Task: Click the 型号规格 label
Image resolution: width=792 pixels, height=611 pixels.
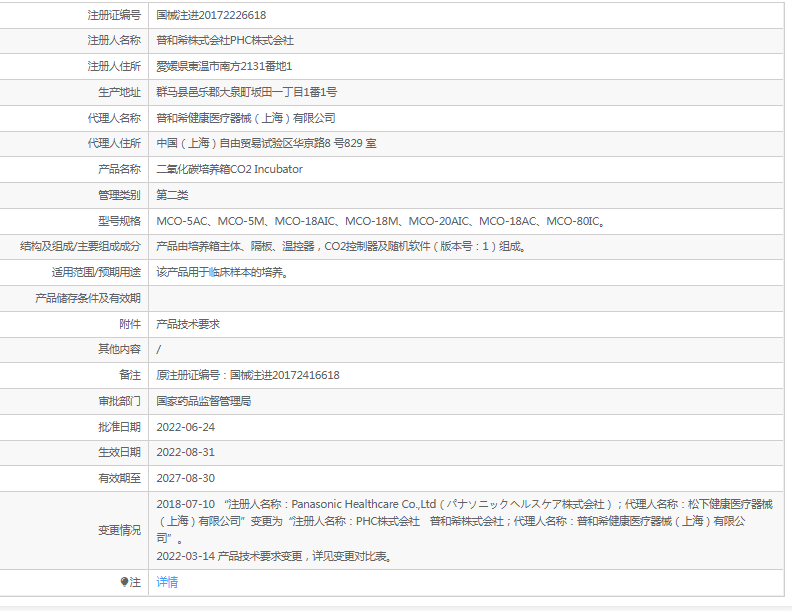Action: 119,221
